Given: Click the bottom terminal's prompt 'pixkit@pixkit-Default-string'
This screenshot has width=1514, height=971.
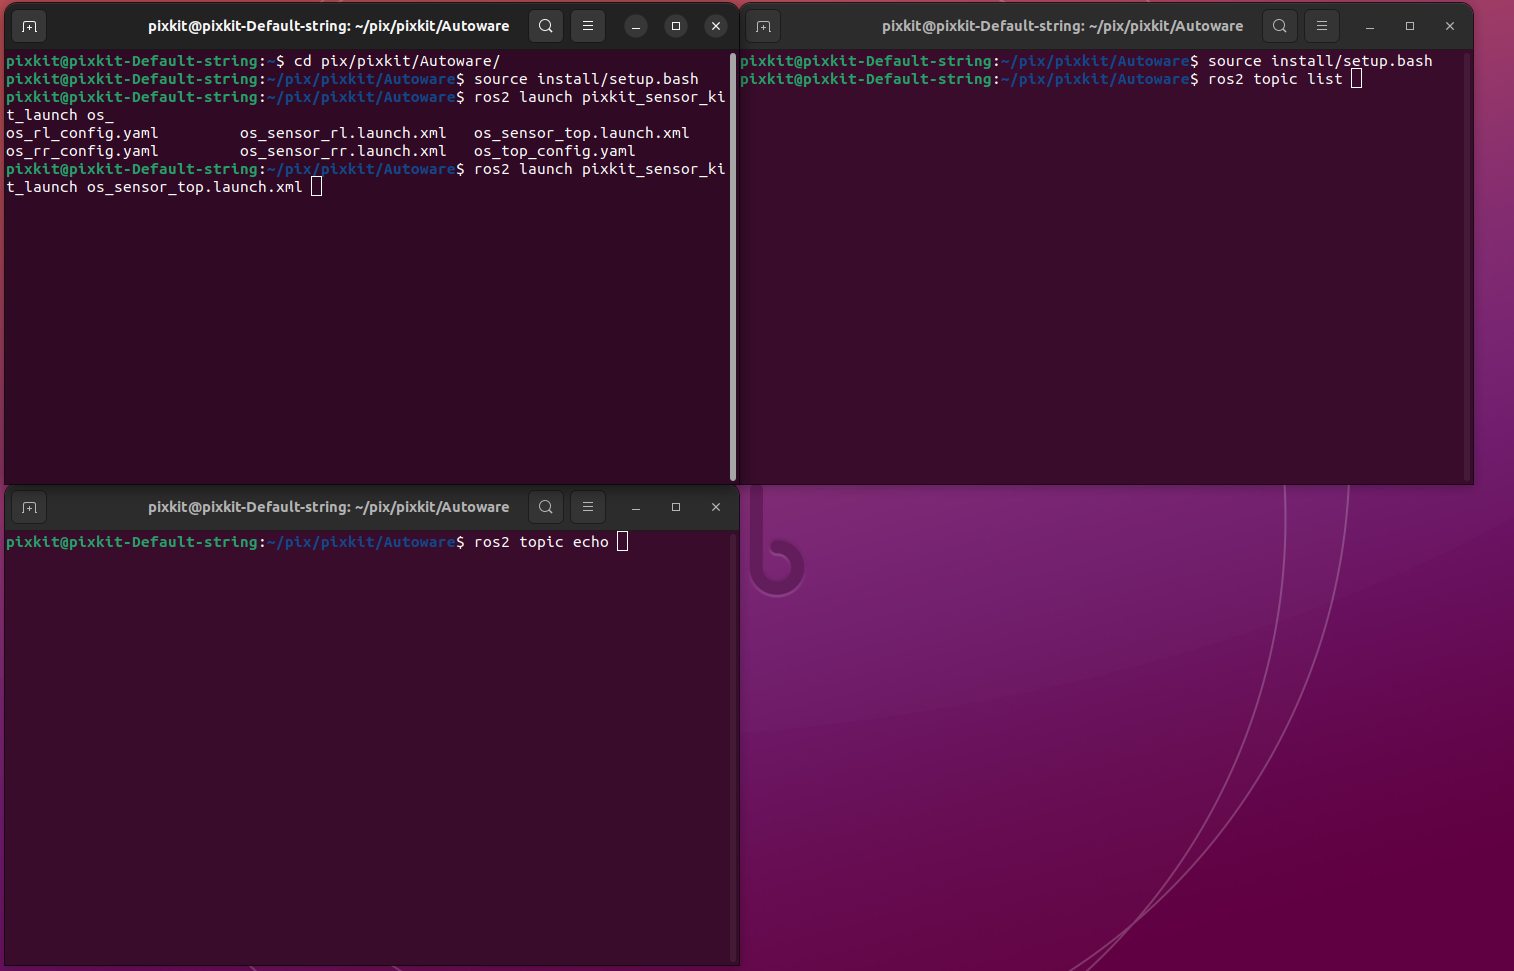Looking at the screenshot, I should pos(132,542).
